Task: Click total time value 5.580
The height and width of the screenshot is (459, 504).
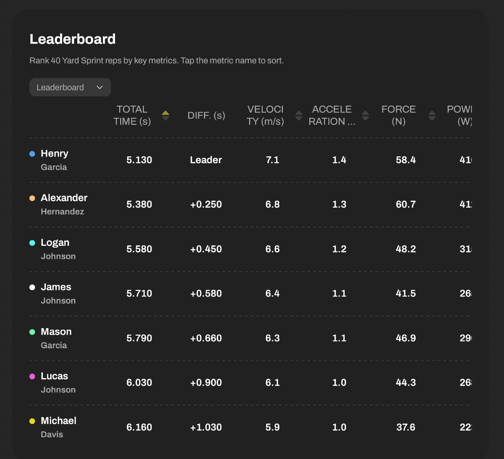Action: [139, 249]
